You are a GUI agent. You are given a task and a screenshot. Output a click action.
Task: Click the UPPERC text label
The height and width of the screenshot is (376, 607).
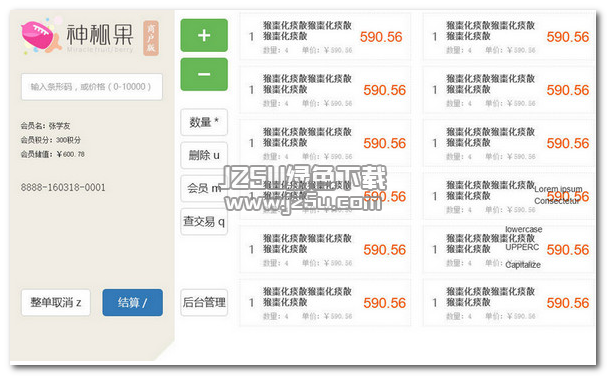(x=522, y=247)
